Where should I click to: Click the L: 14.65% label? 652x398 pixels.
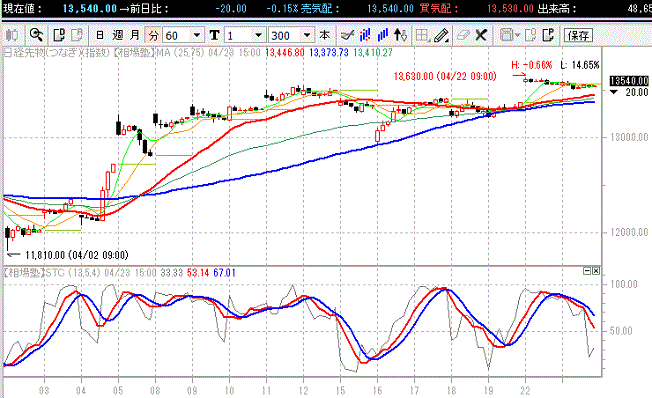point(580,65)
